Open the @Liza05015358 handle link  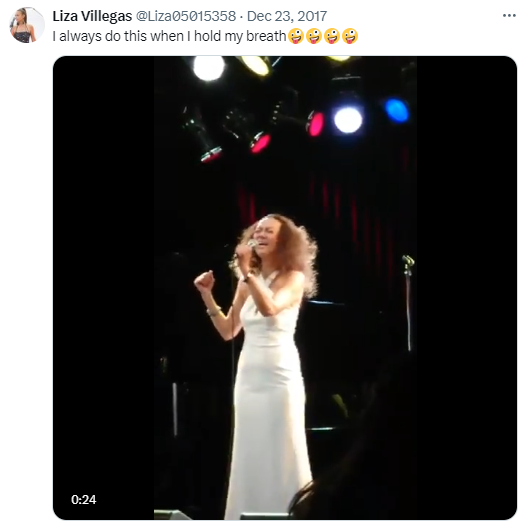(186, 16)
